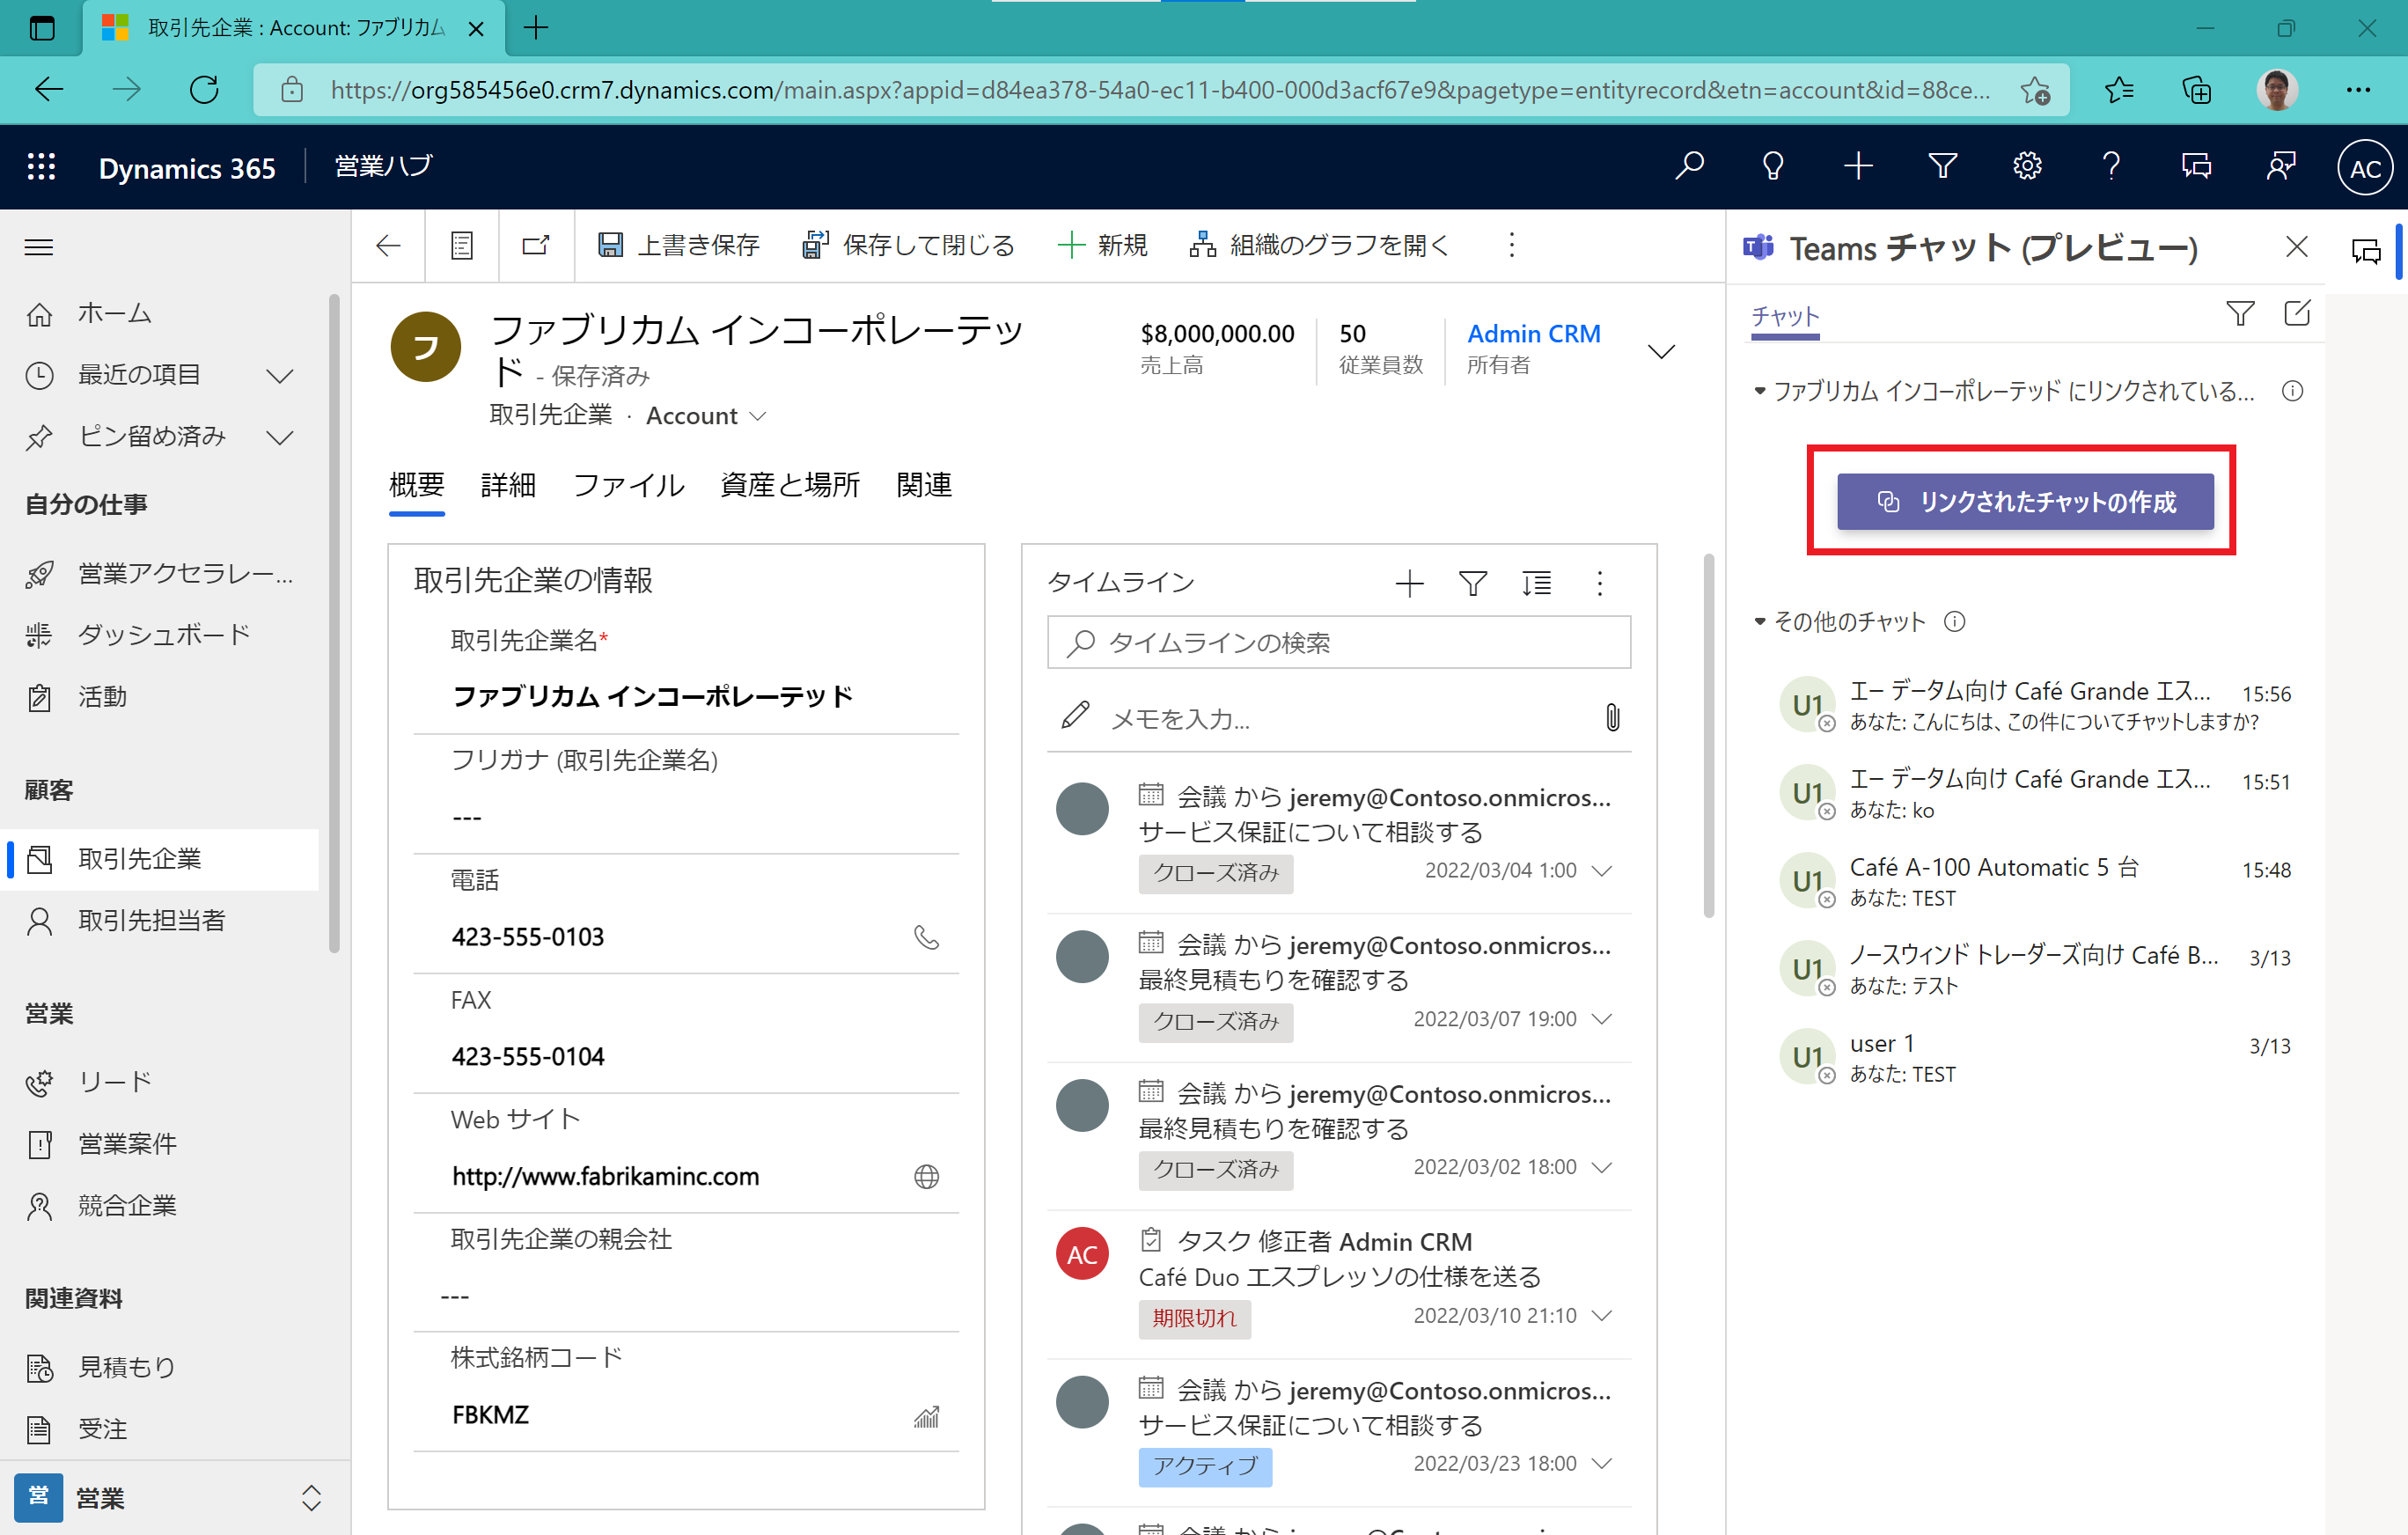Switch to the 詳細 tab
This screenshot has height=1535, width=2408.
click(x=508, y=485)
